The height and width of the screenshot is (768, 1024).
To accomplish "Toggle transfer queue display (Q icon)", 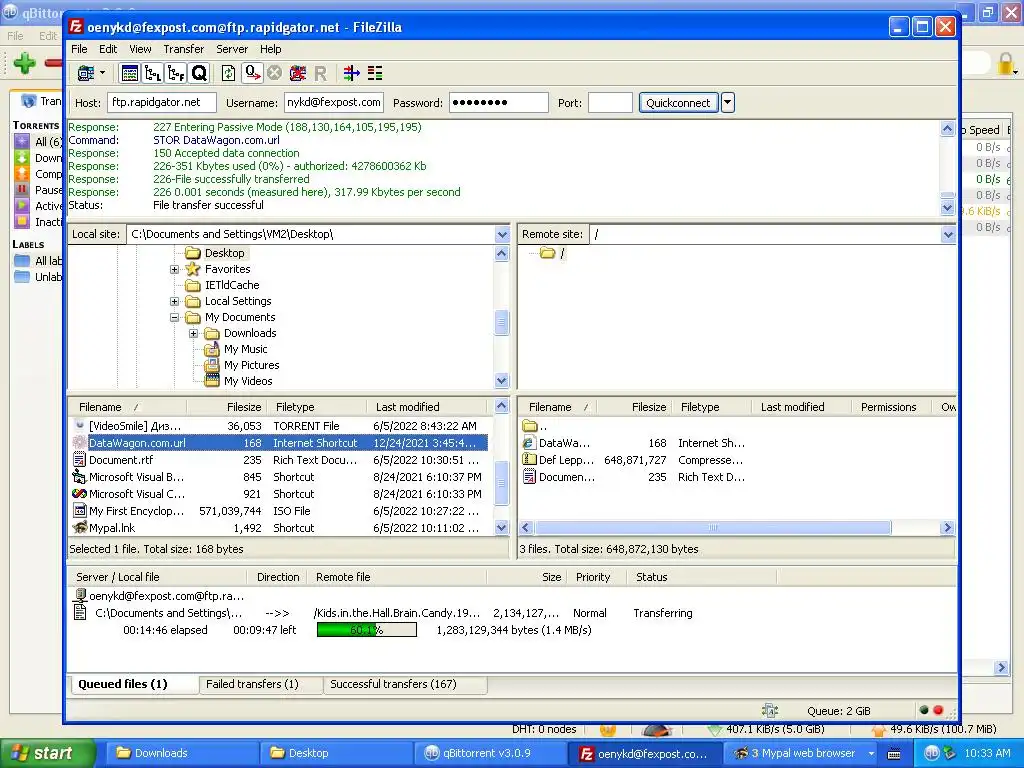I will pos(199,73).
